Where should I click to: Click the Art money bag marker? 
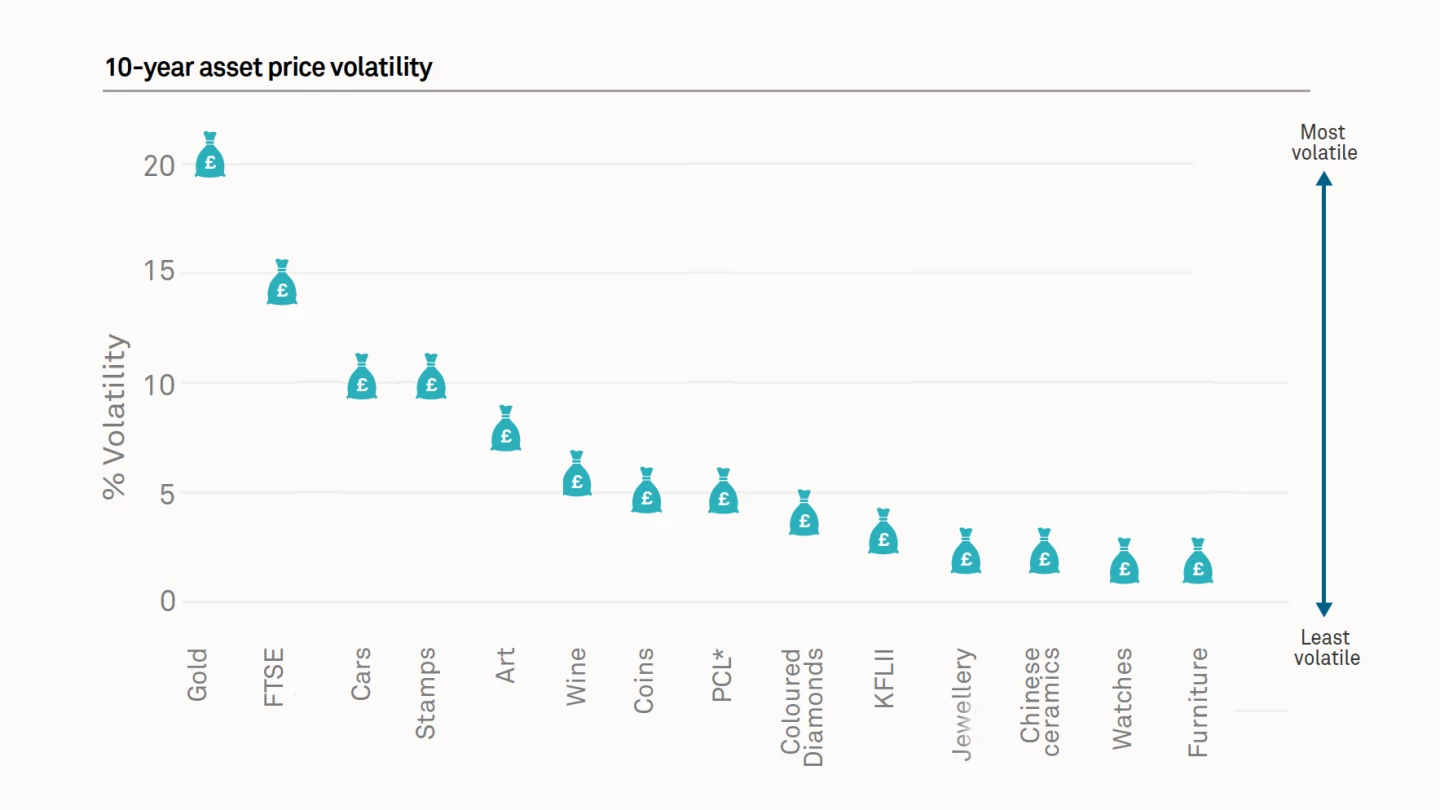[x=506, y=431]
